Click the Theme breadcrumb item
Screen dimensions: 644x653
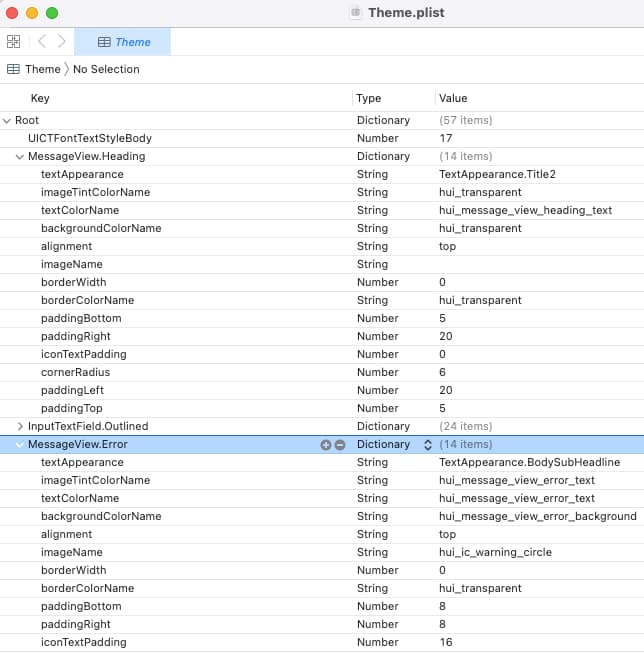(x=42, y=69)
